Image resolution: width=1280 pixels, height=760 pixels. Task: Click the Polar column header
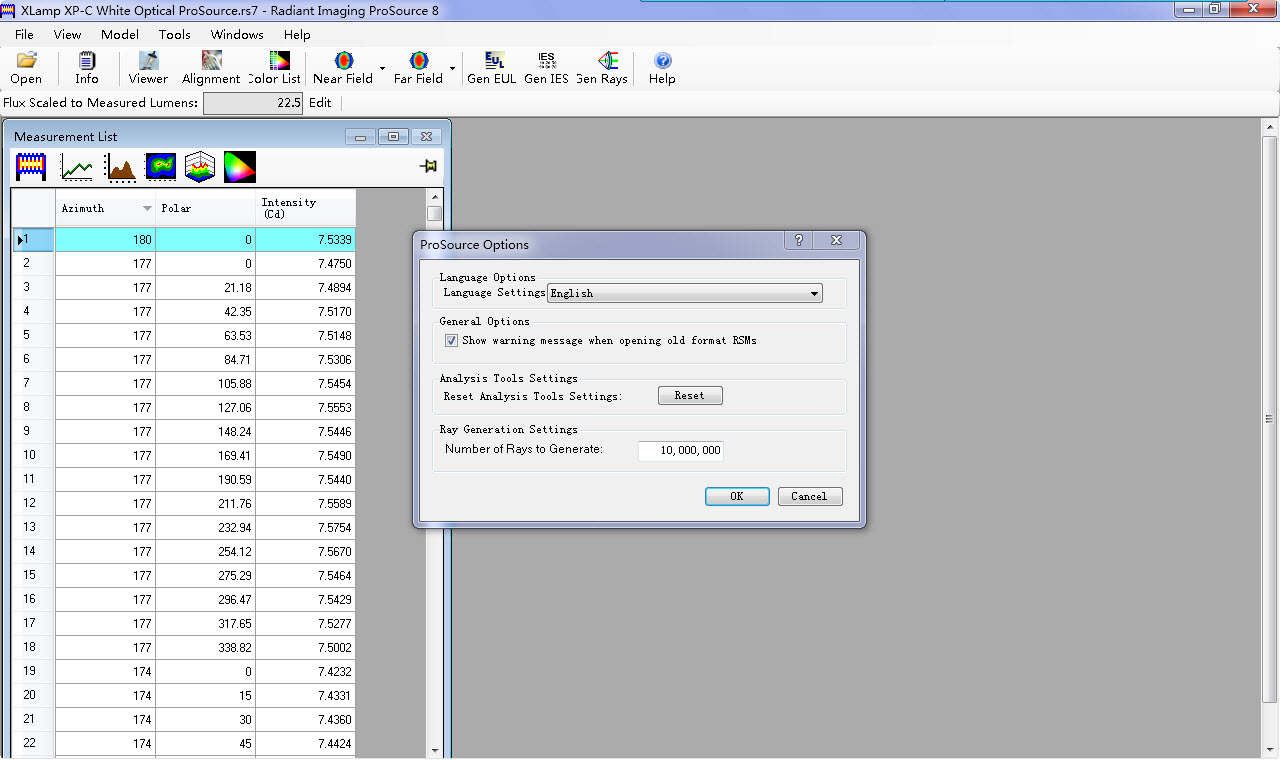[205, 208]
